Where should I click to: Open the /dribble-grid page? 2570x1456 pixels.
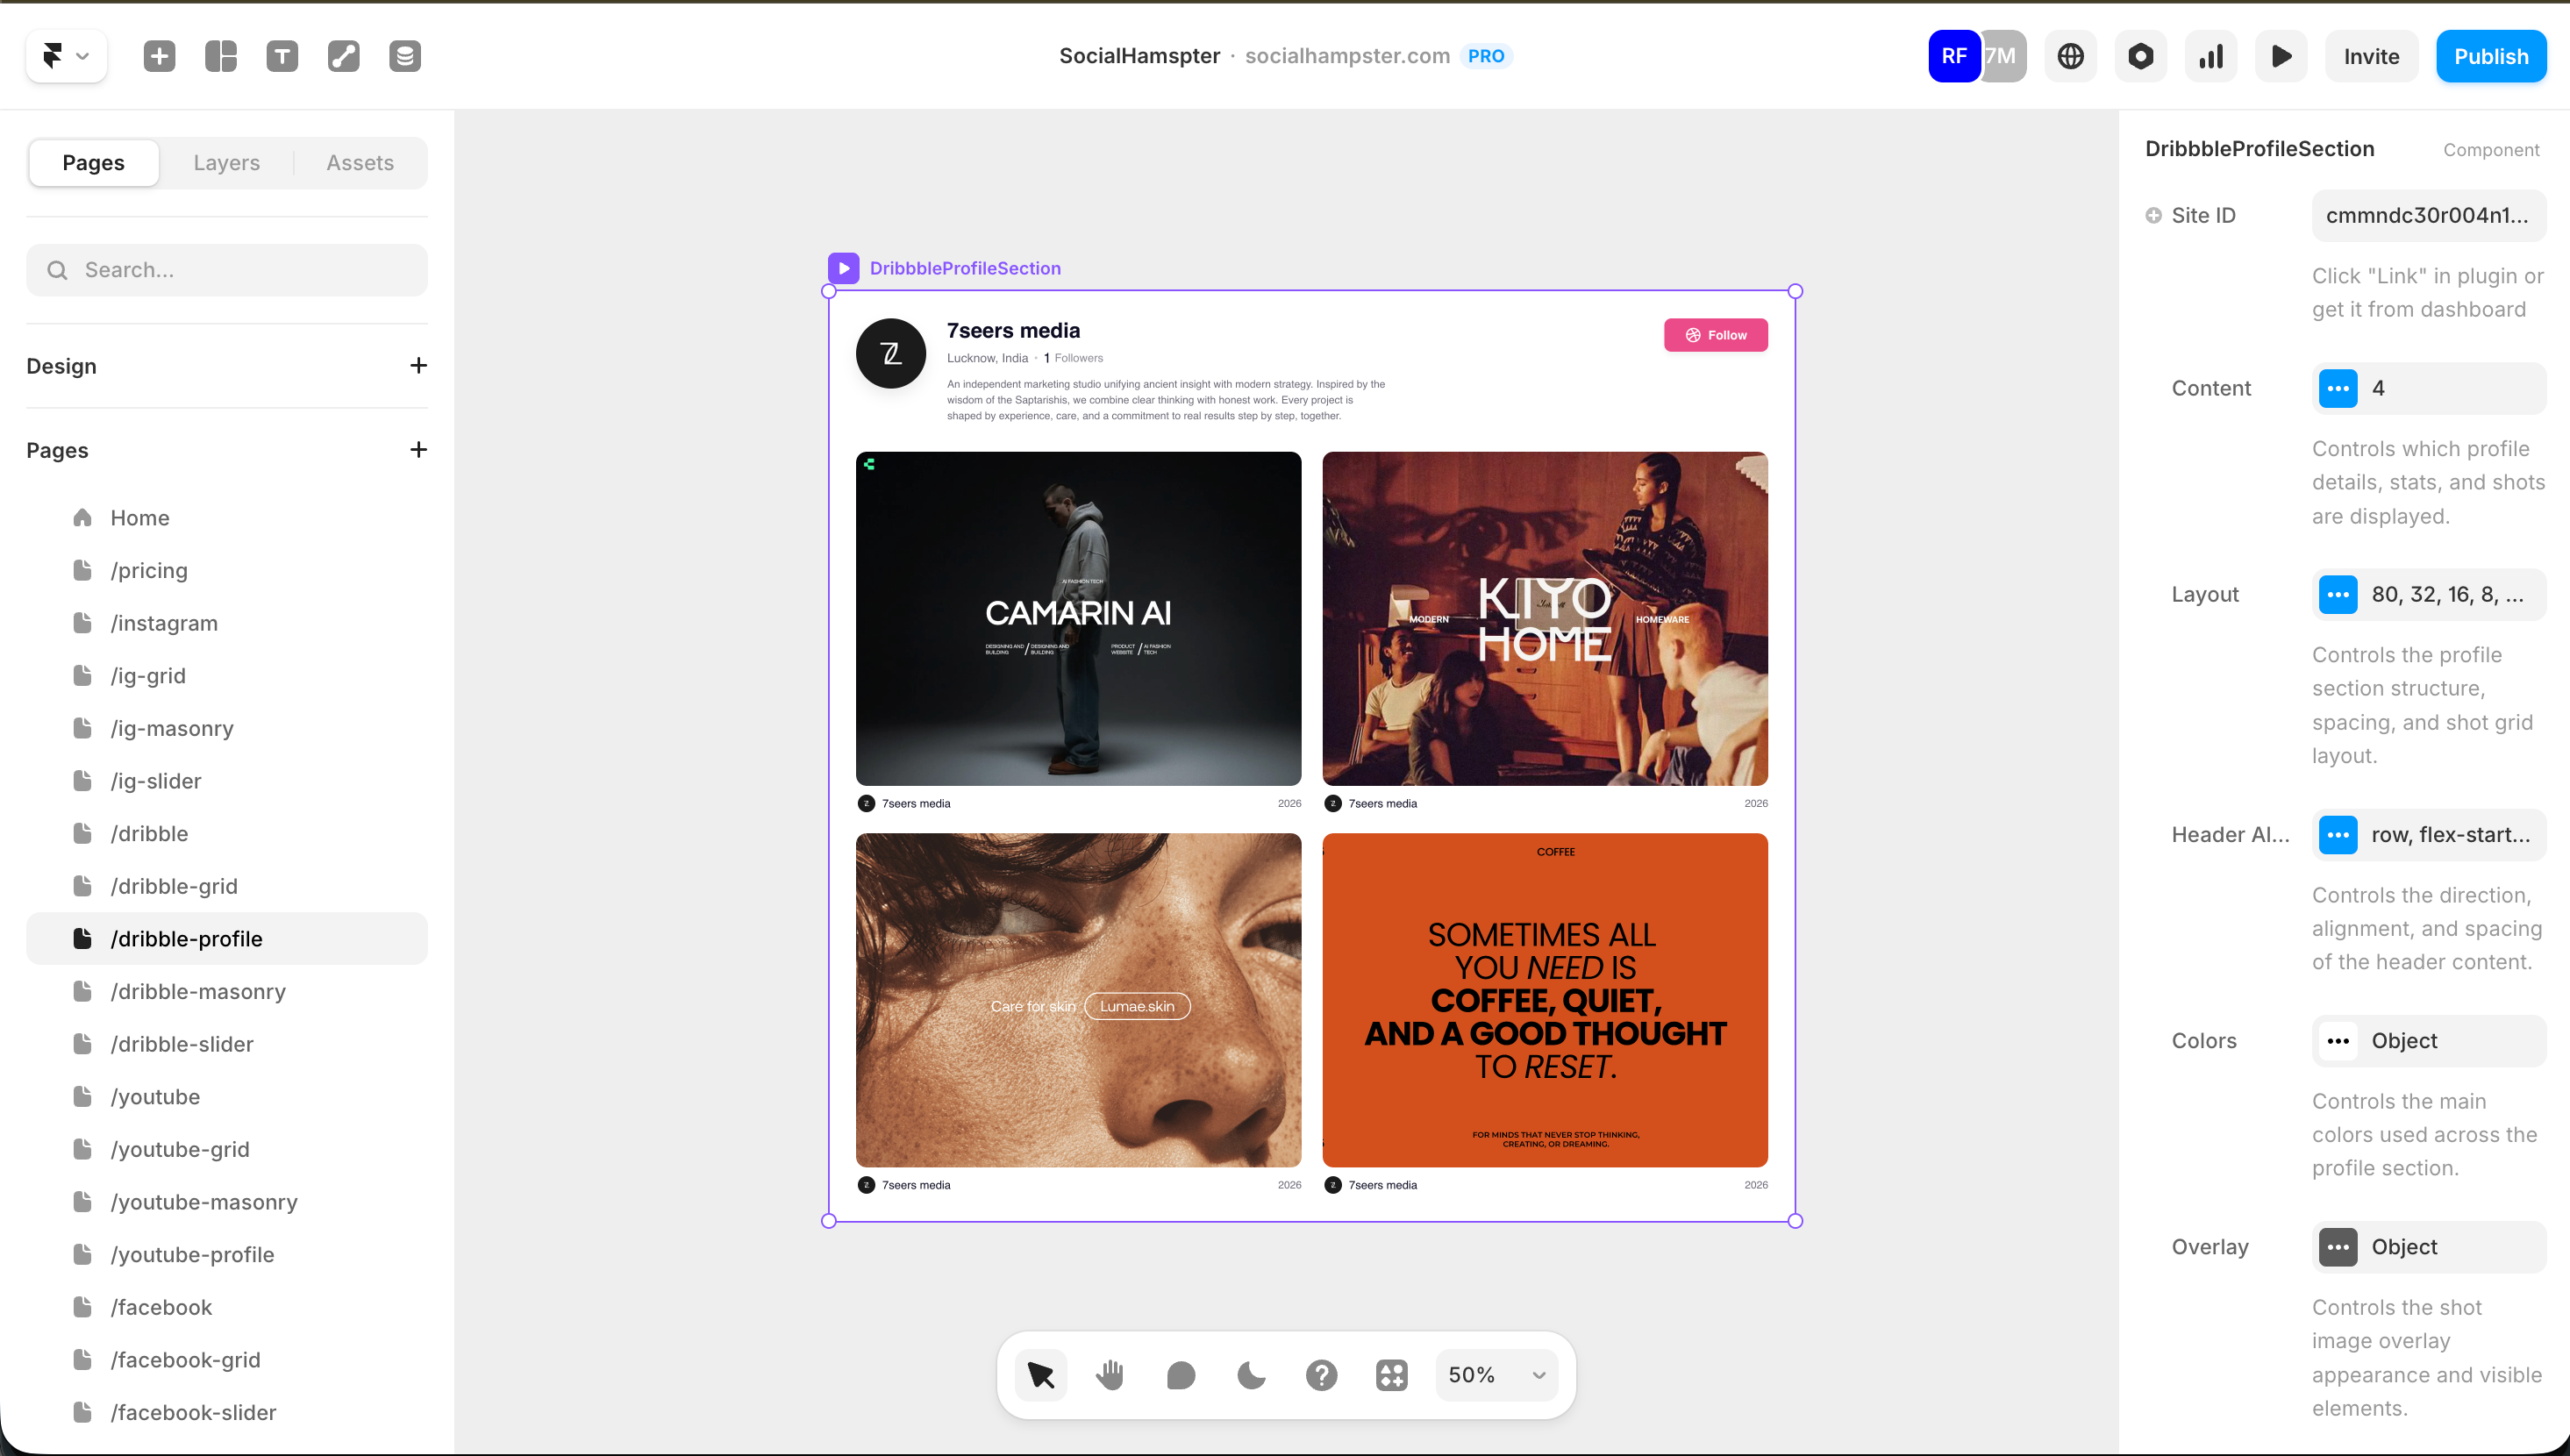[227, 886]
